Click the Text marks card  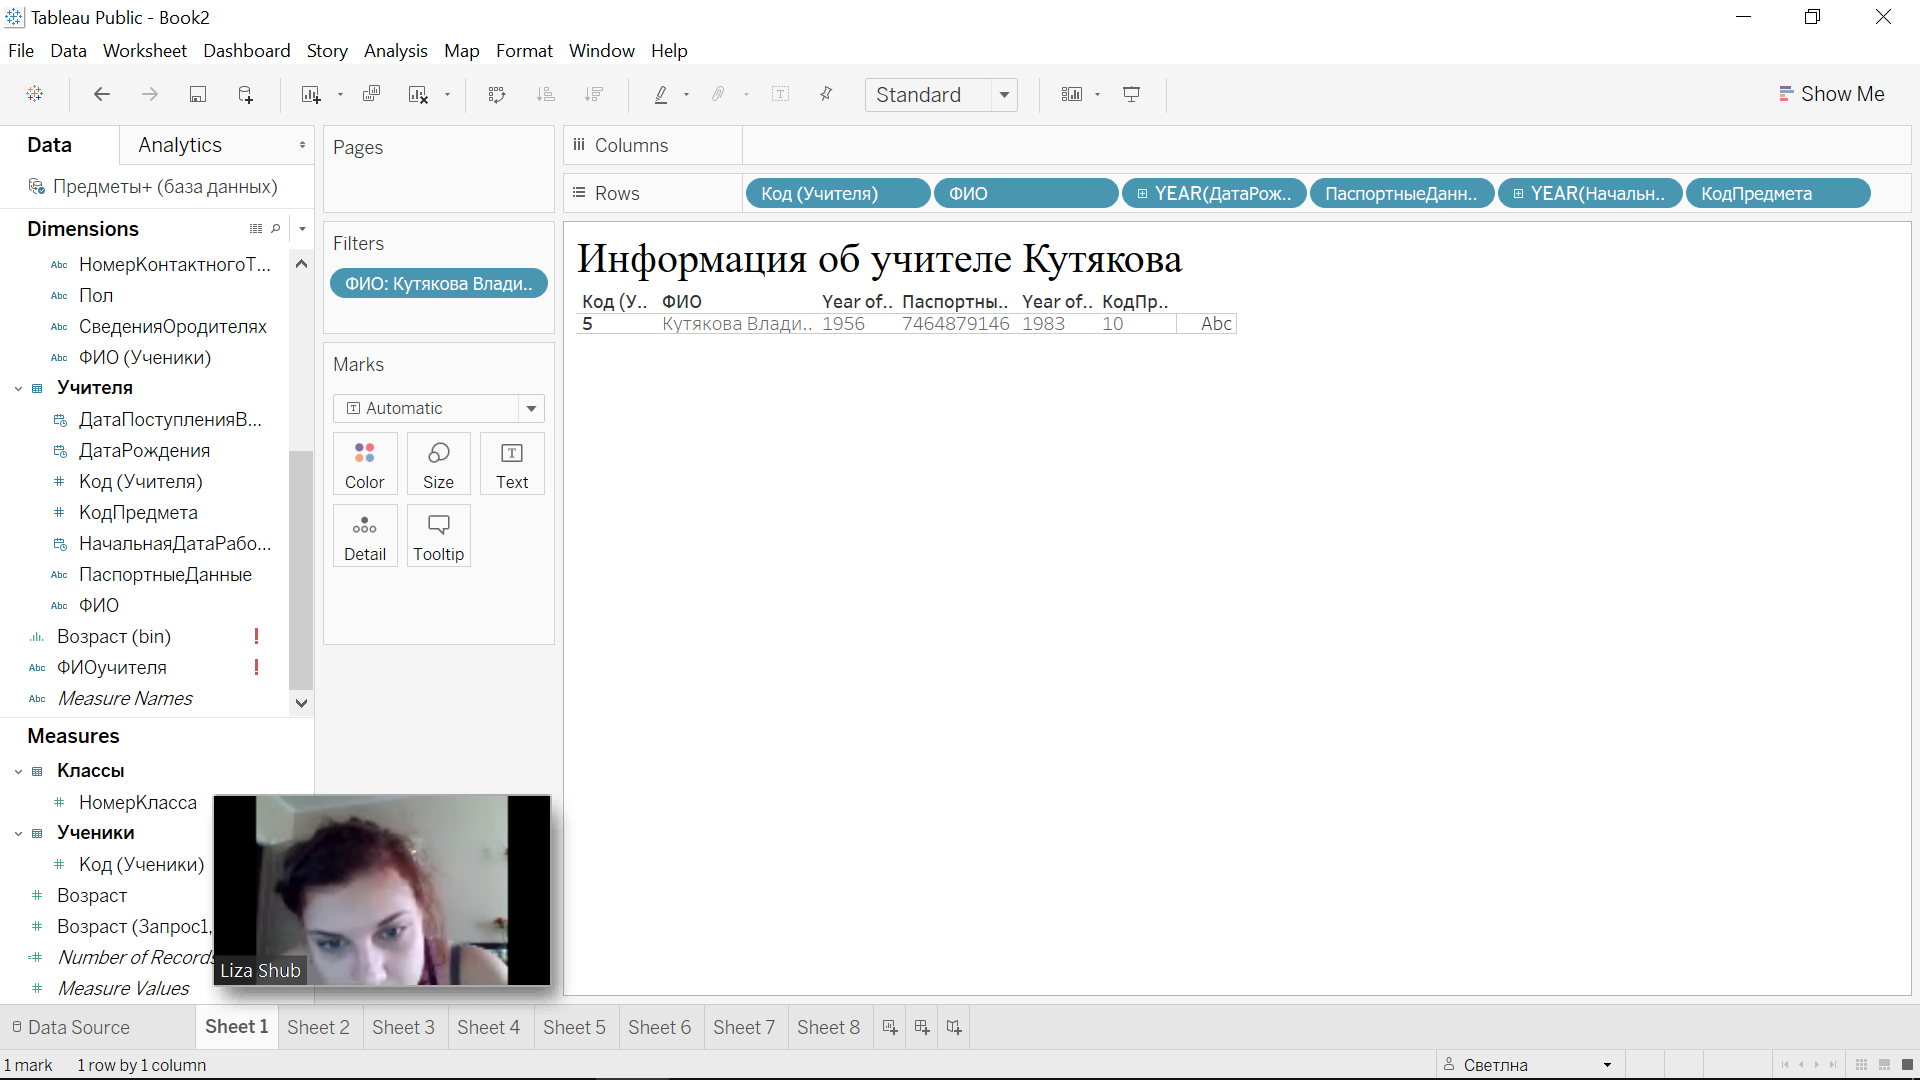point(512,465)
